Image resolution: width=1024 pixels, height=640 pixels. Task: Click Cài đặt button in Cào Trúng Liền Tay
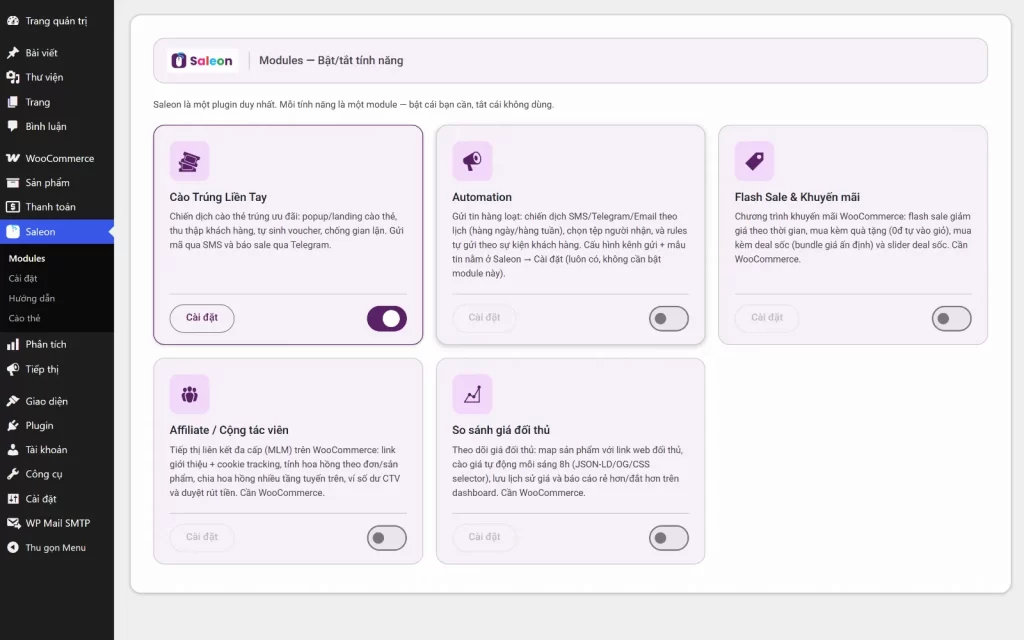202,318
